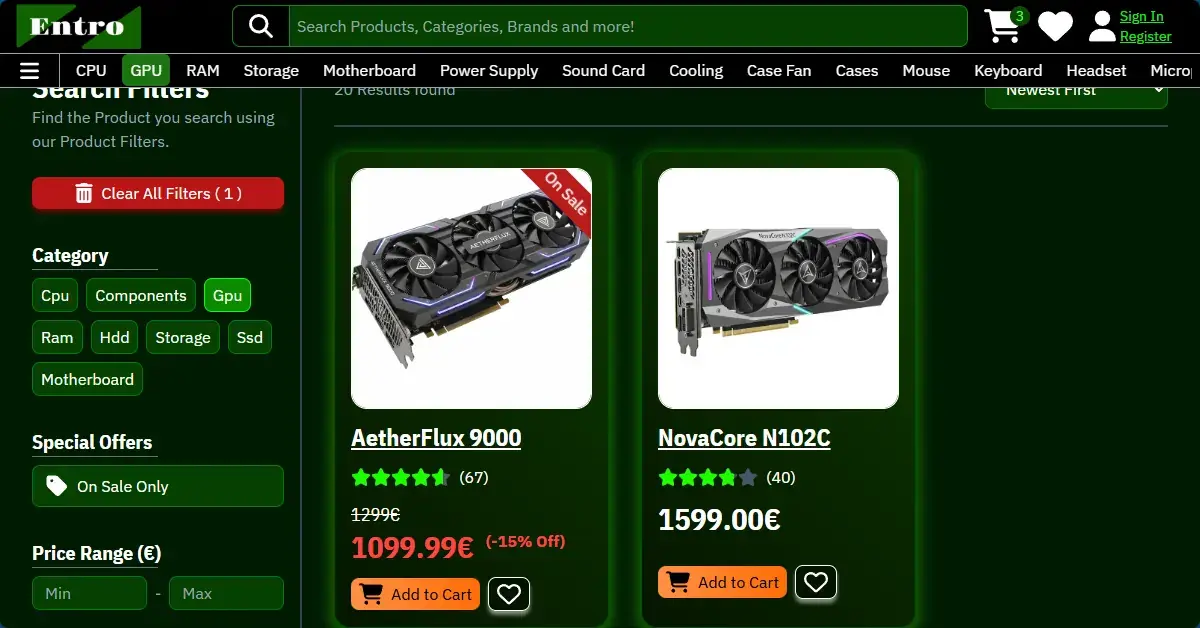Click the trash icon on Clear All Filters
1200x628 pixels.
[85, 193]
